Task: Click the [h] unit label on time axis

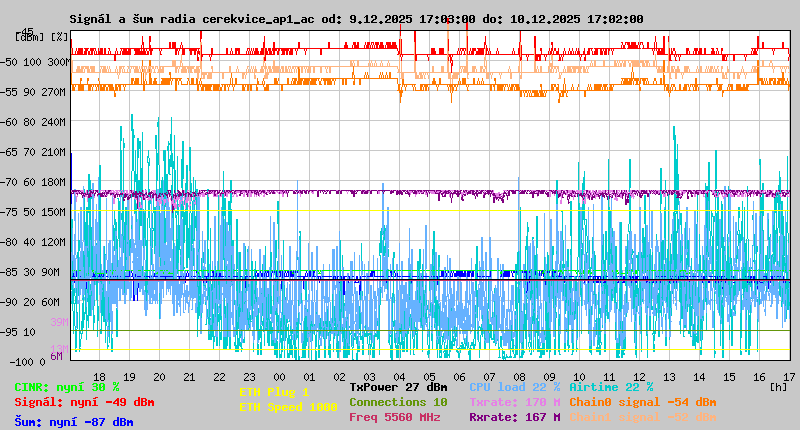Action: pos(778,387)
